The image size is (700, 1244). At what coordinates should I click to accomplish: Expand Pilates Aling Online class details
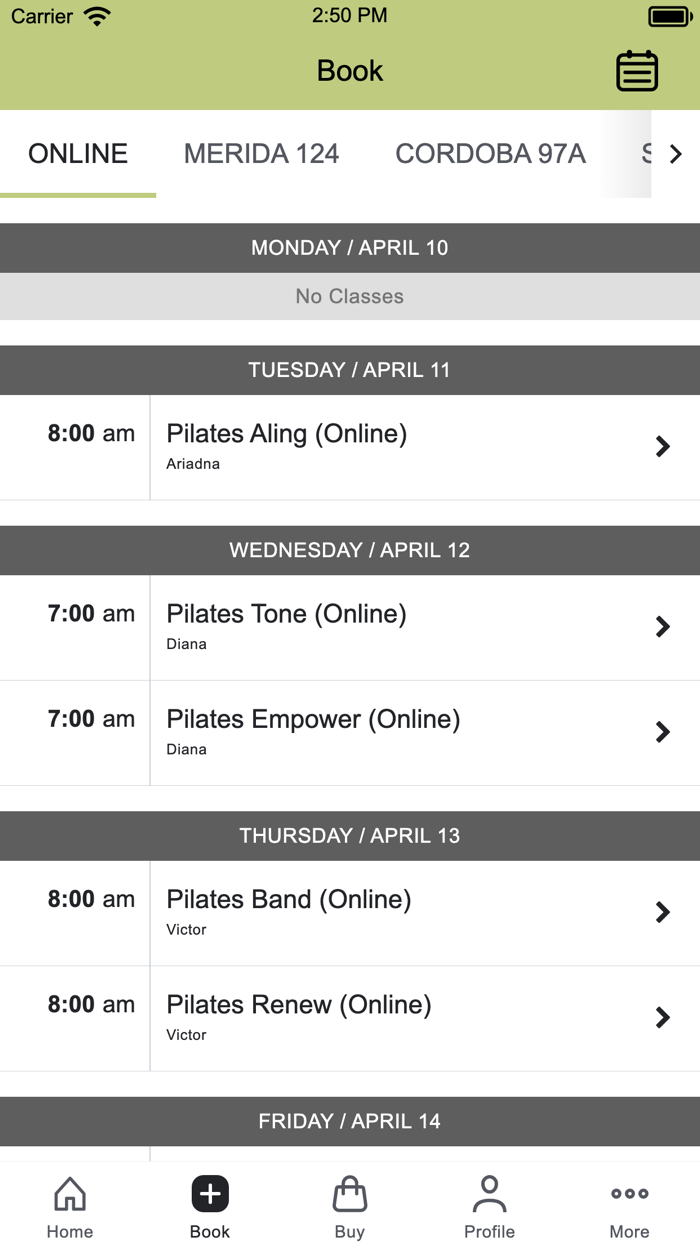pos(350,446)
